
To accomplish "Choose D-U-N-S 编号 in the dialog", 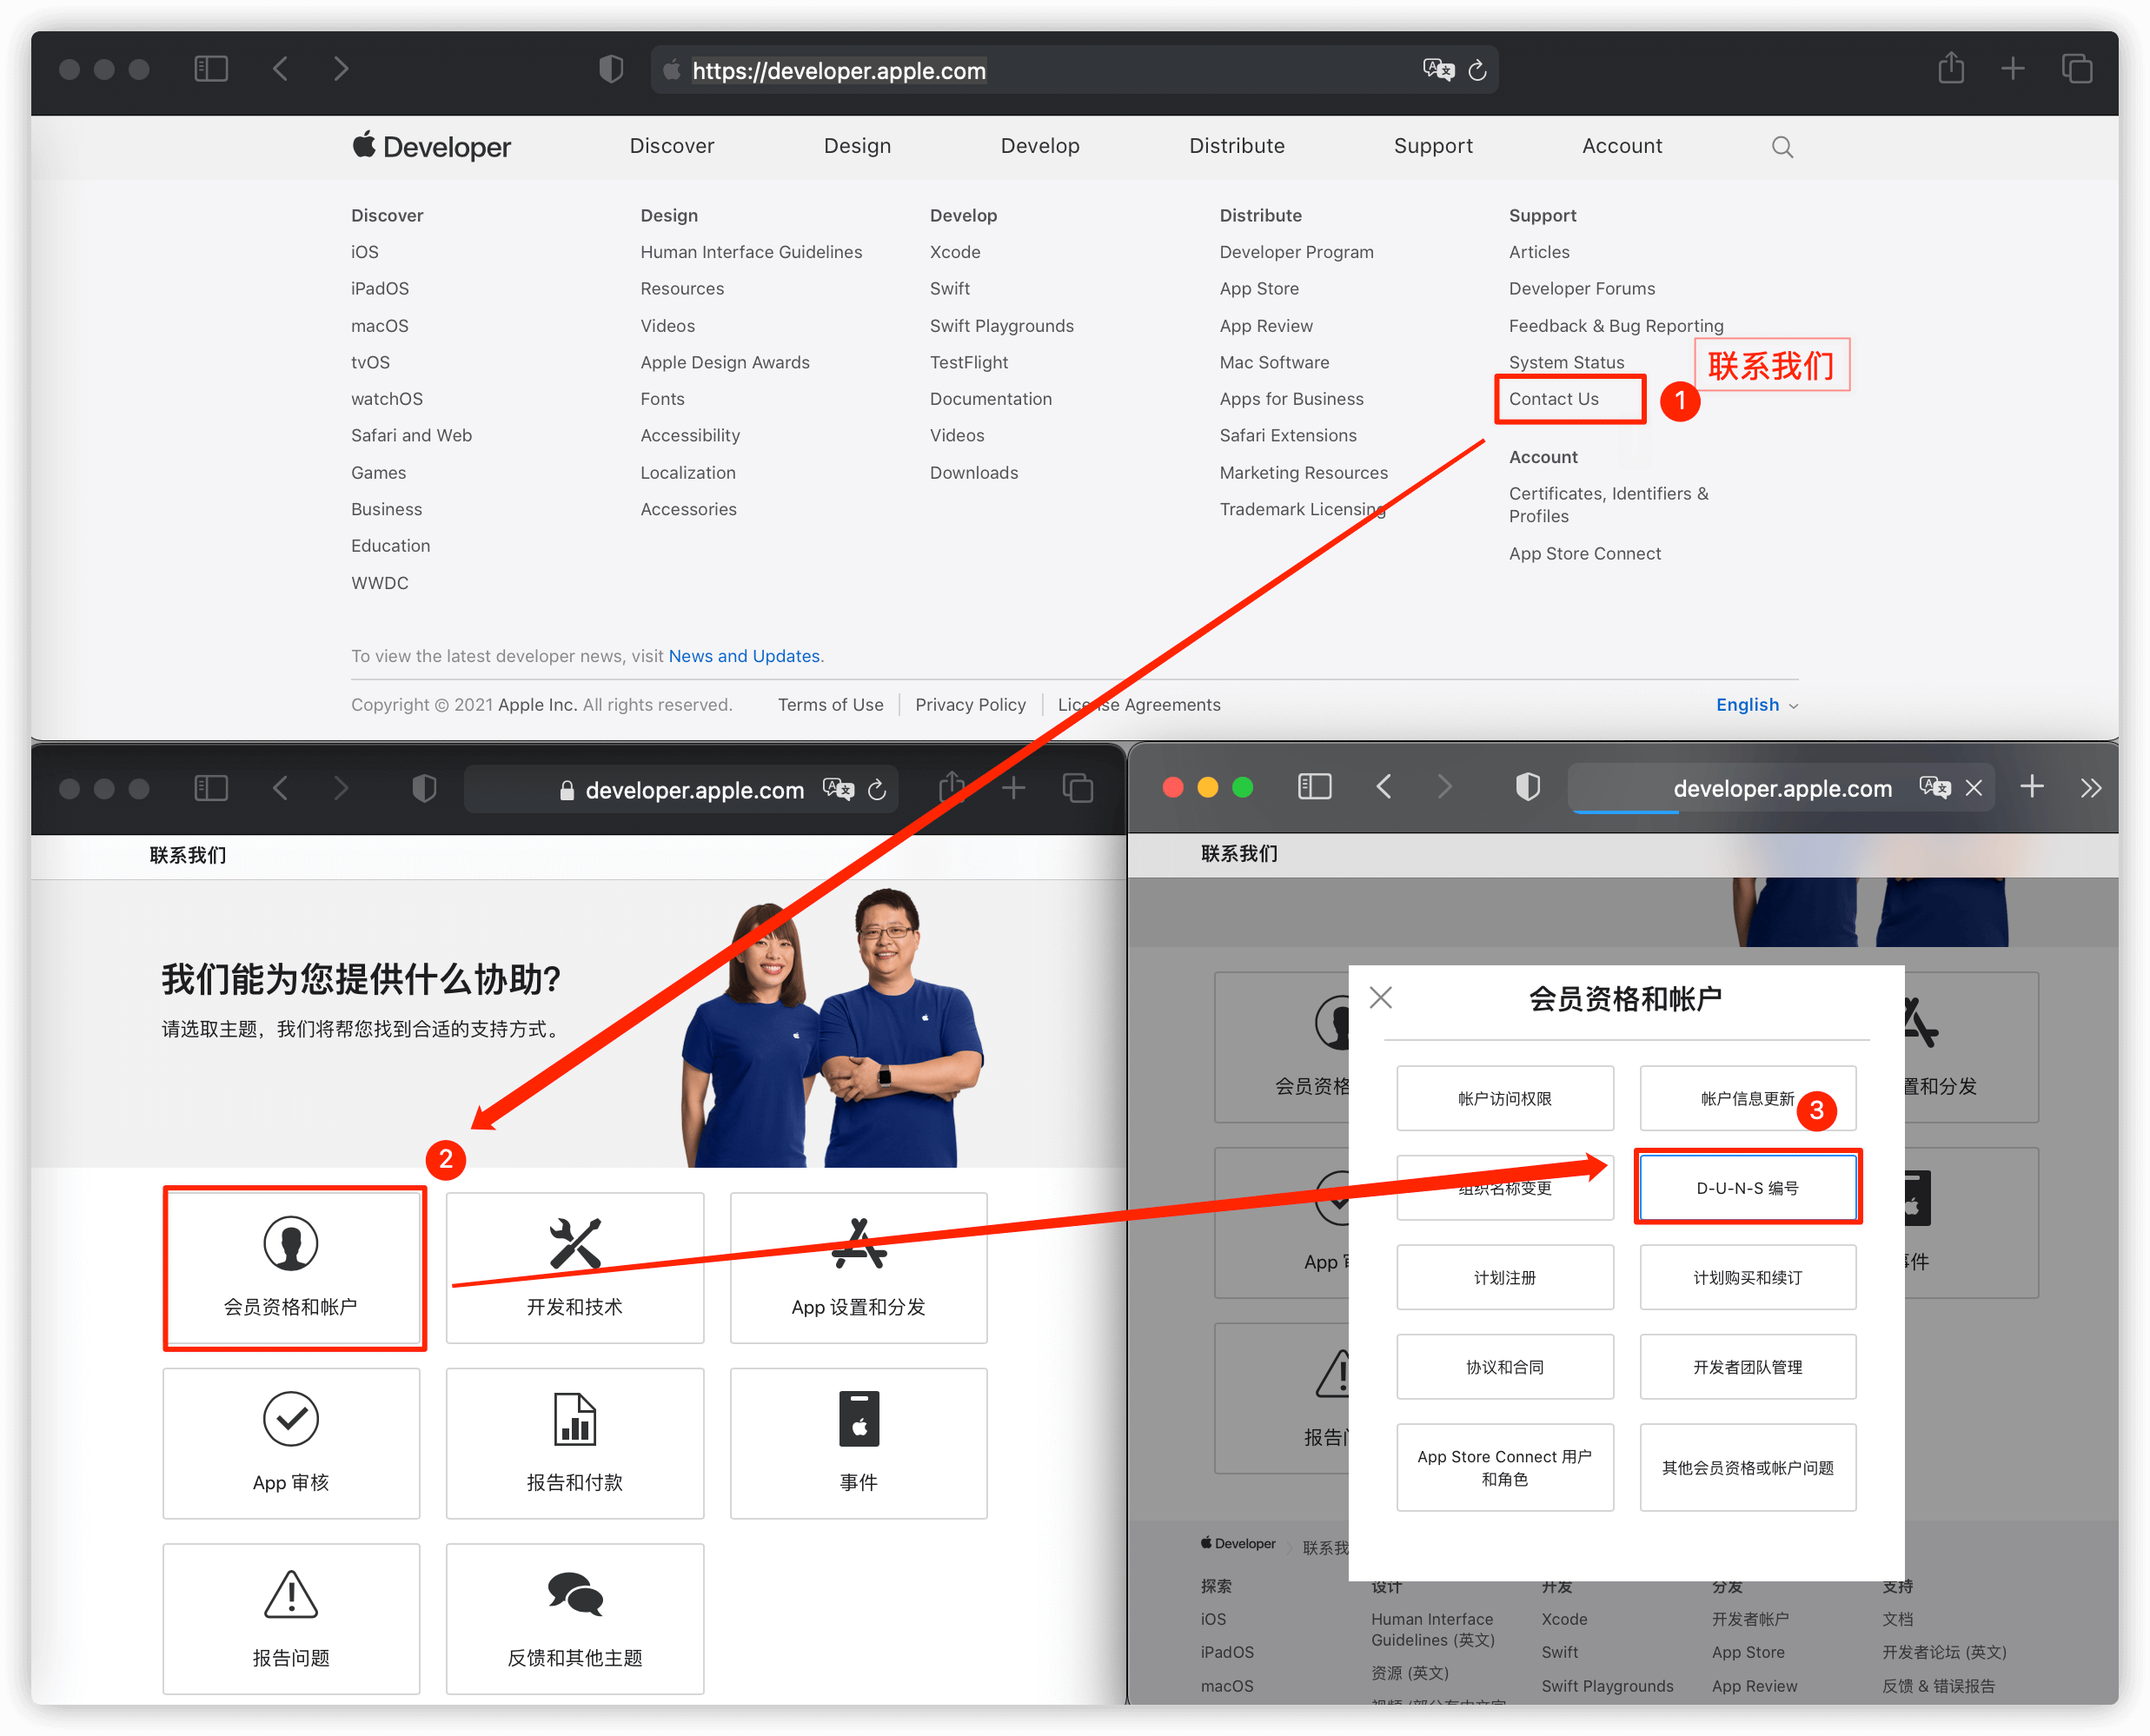I will click(x=1746, y=1187).
